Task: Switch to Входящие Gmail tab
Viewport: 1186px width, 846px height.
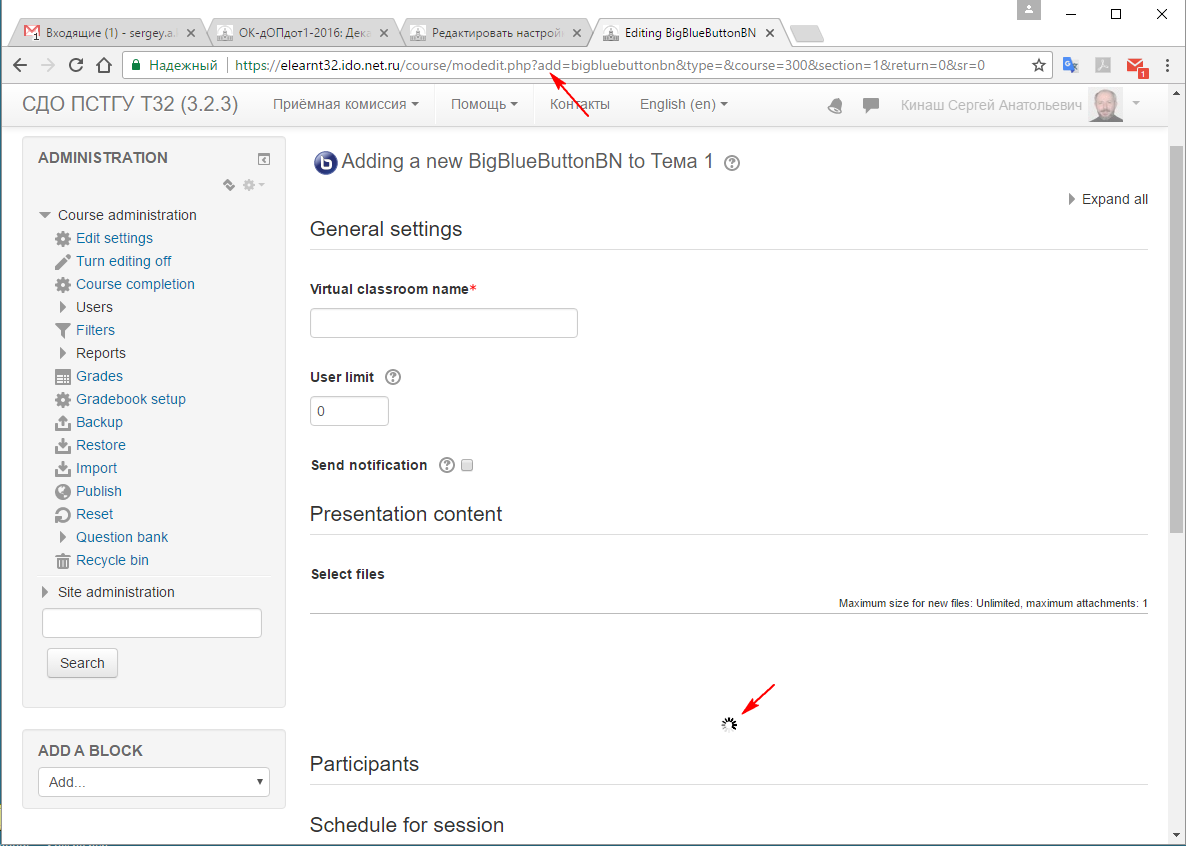Action: (x=110, y=33)
